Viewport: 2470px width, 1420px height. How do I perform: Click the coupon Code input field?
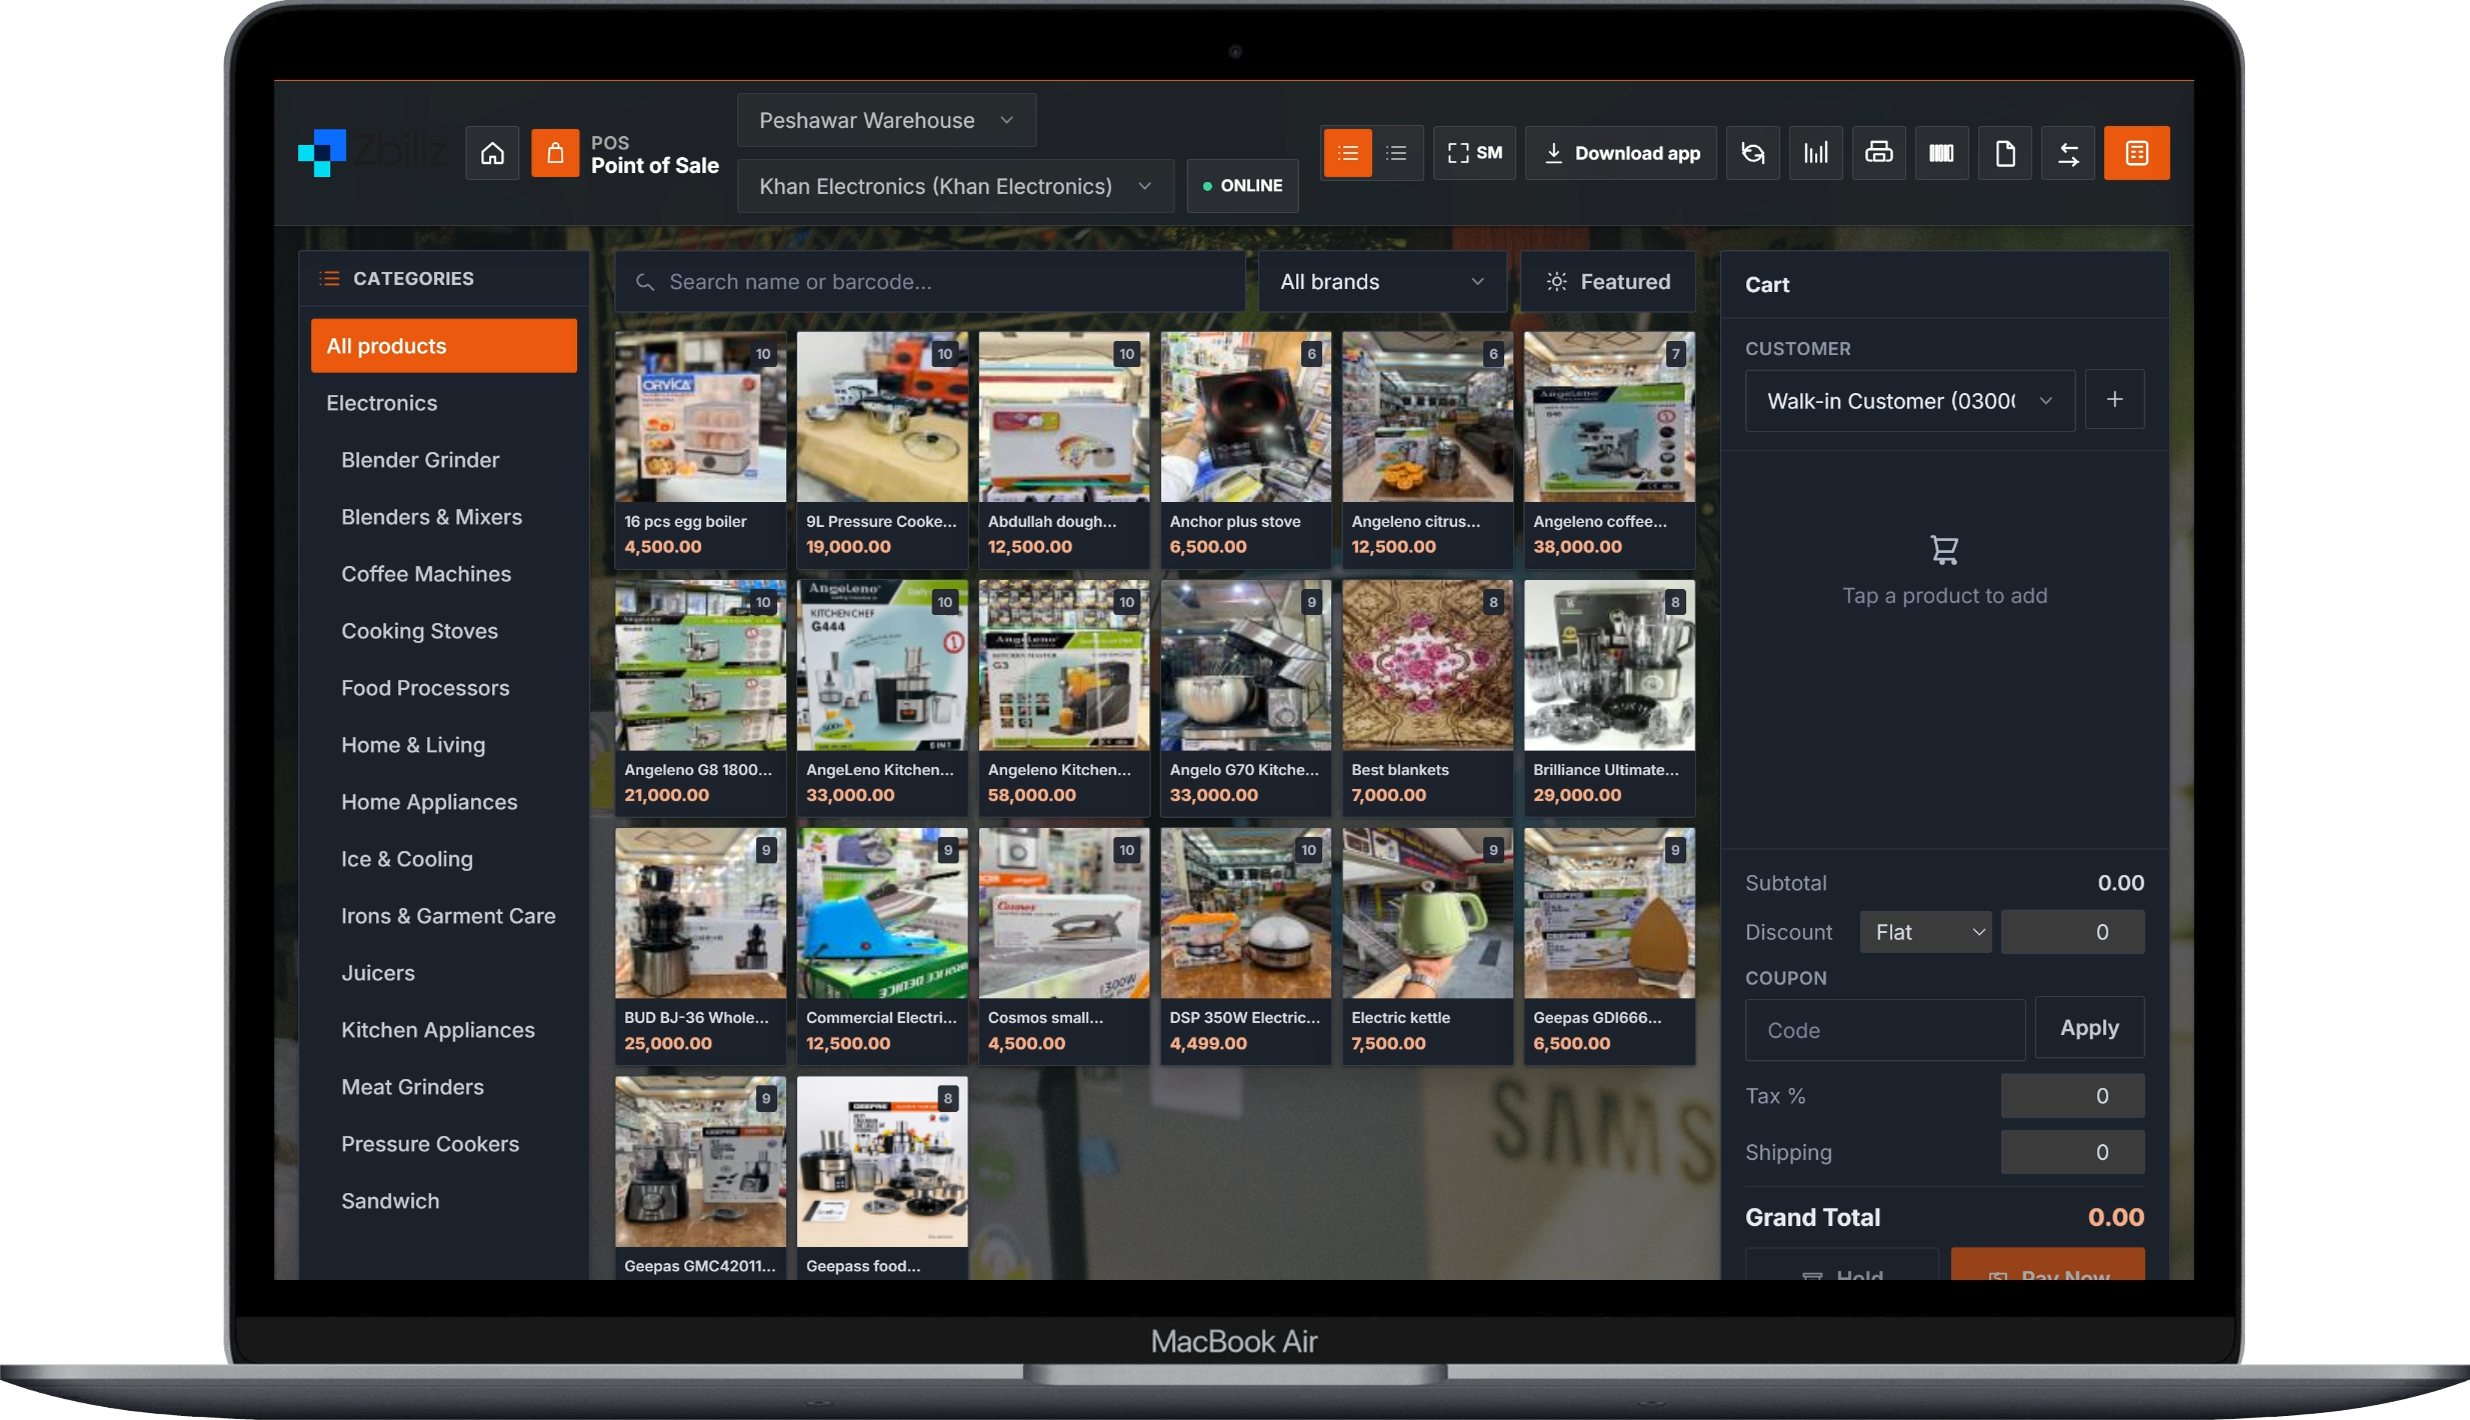pos(1885,1030)
